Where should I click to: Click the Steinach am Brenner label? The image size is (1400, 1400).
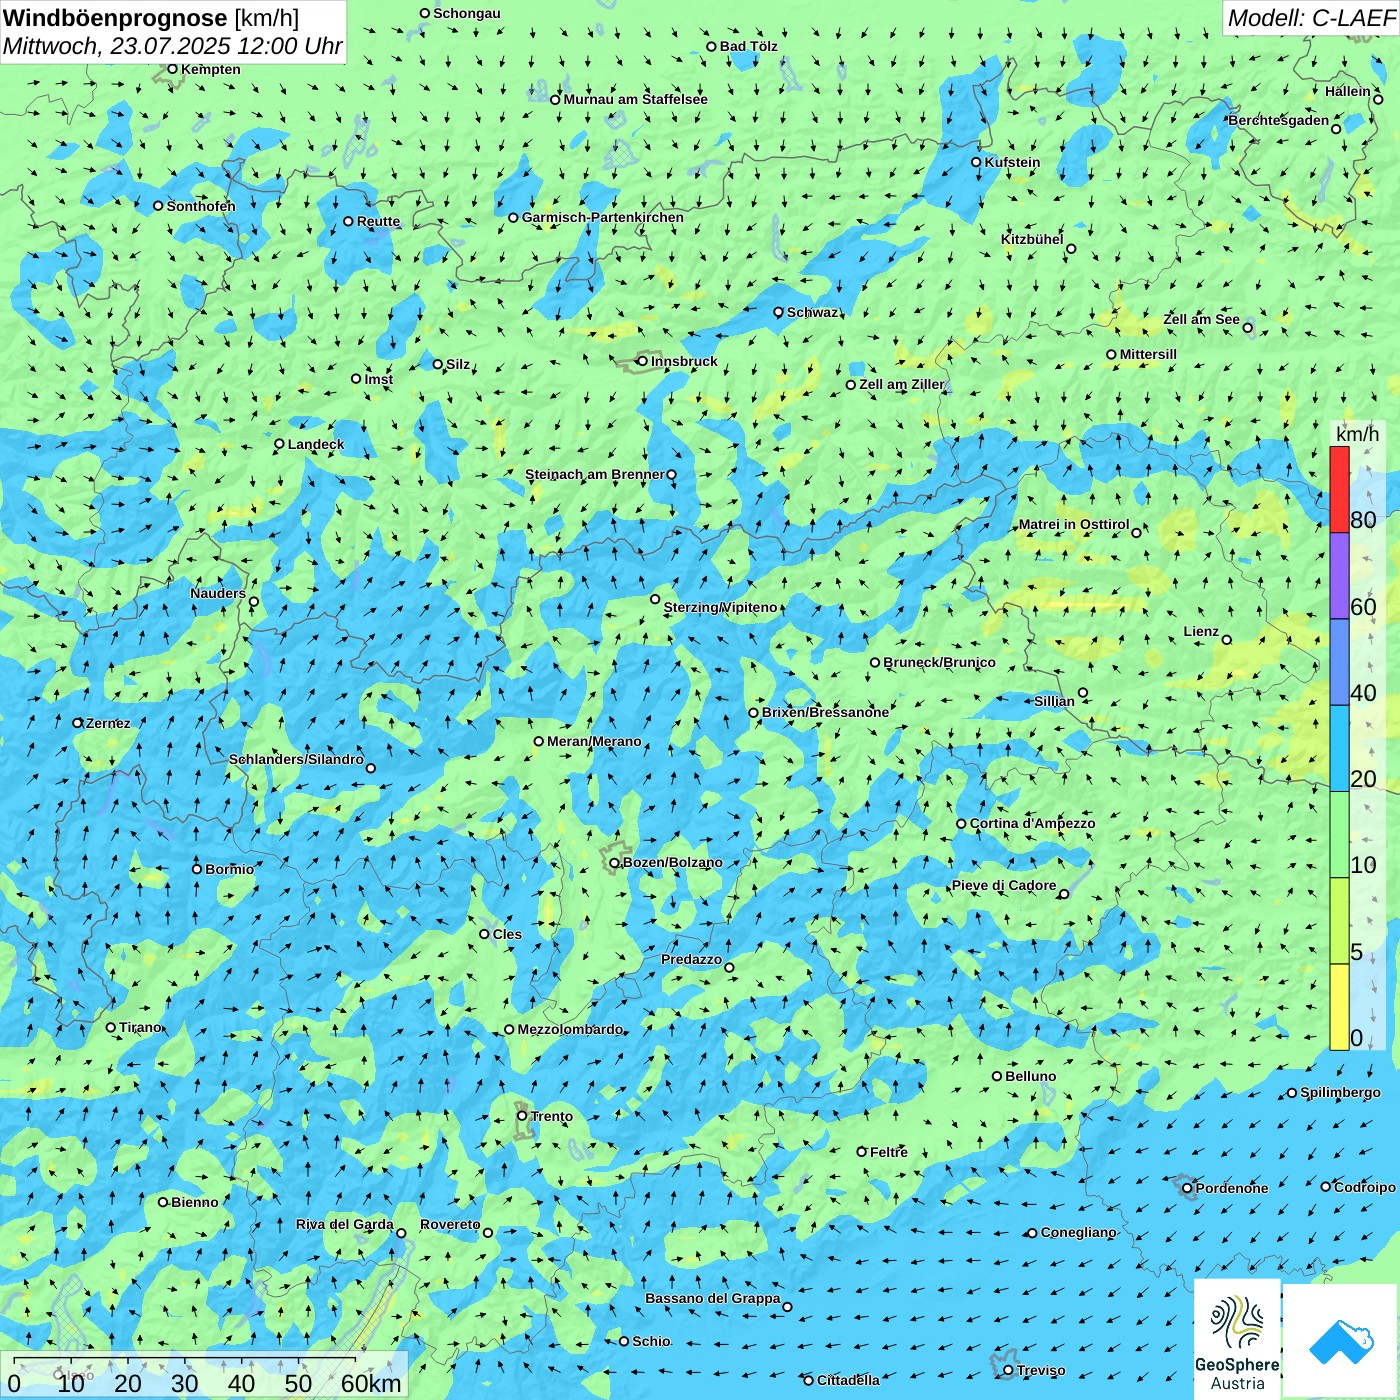coord(595,474)
